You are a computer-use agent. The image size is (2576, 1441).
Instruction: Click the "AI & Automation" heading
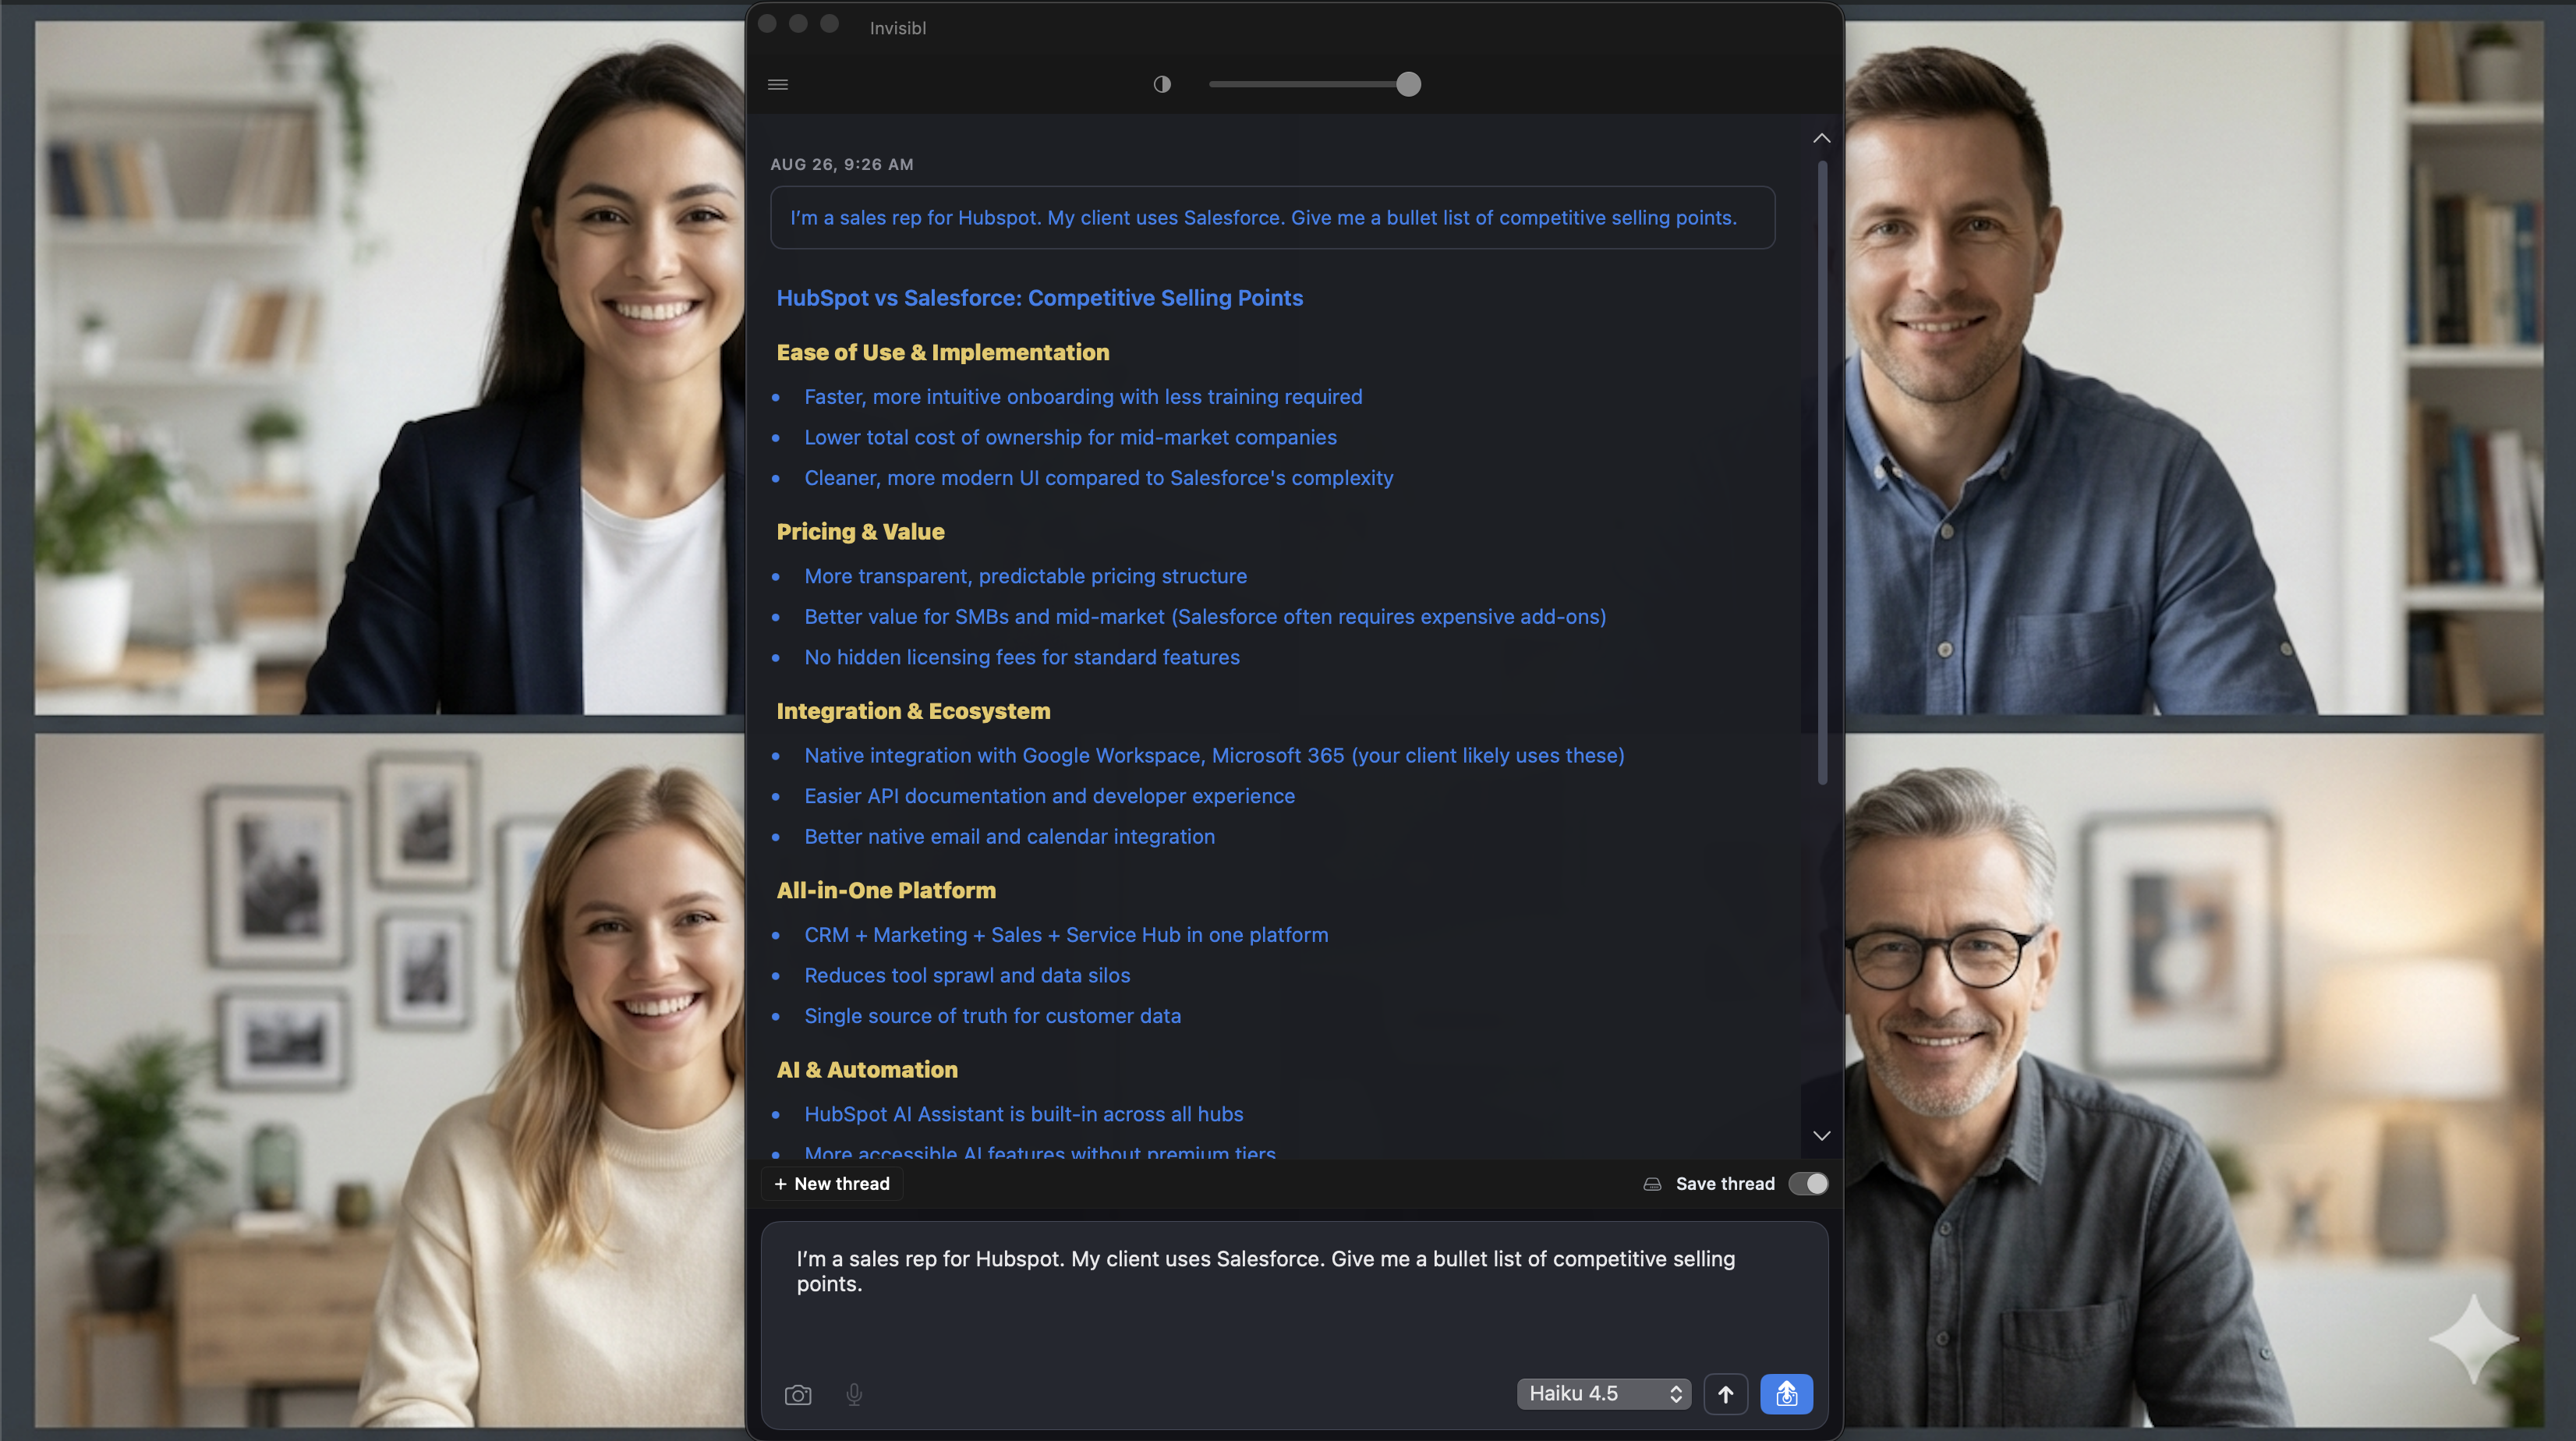(x=867, y=1070)
